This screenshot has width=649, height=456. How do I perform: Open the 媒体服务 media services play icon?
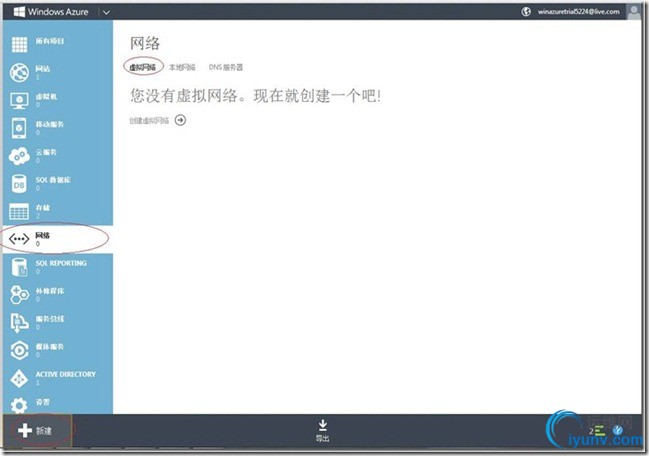tap(19, 350)
